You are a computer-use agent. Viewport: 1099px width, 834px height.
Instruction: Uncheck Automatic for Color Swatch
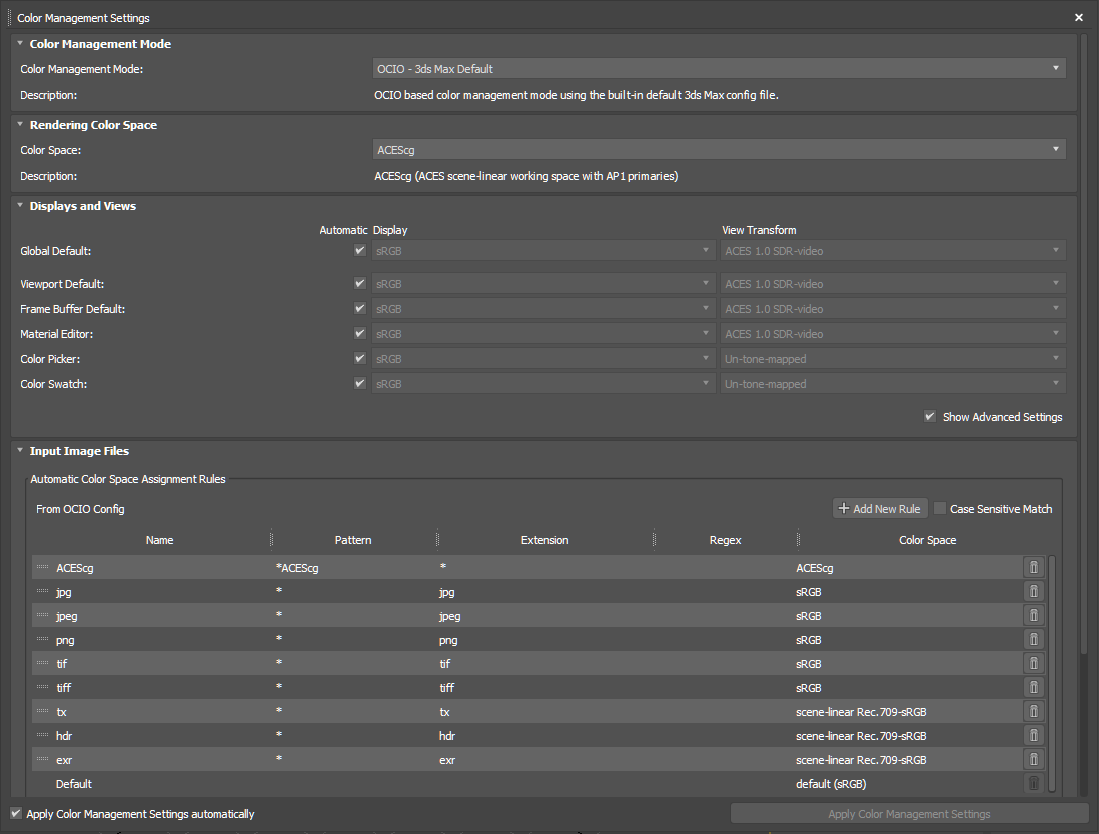pyautogui.click(x=360, y=383)
